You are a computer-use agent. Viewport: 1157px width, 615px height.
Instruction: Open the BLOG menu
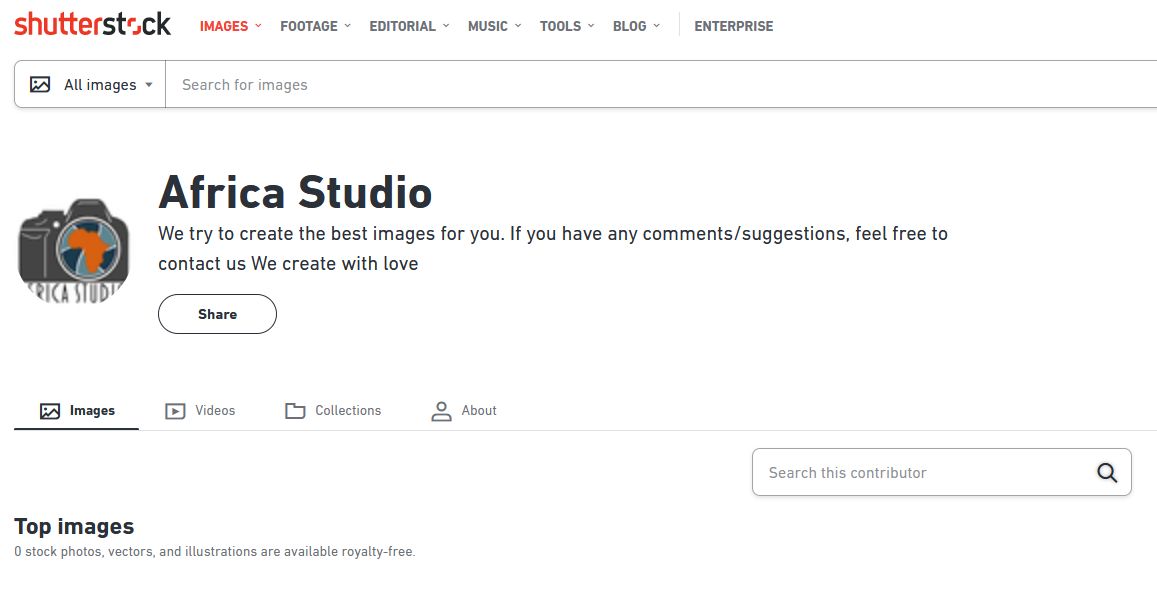pos(636,26)
